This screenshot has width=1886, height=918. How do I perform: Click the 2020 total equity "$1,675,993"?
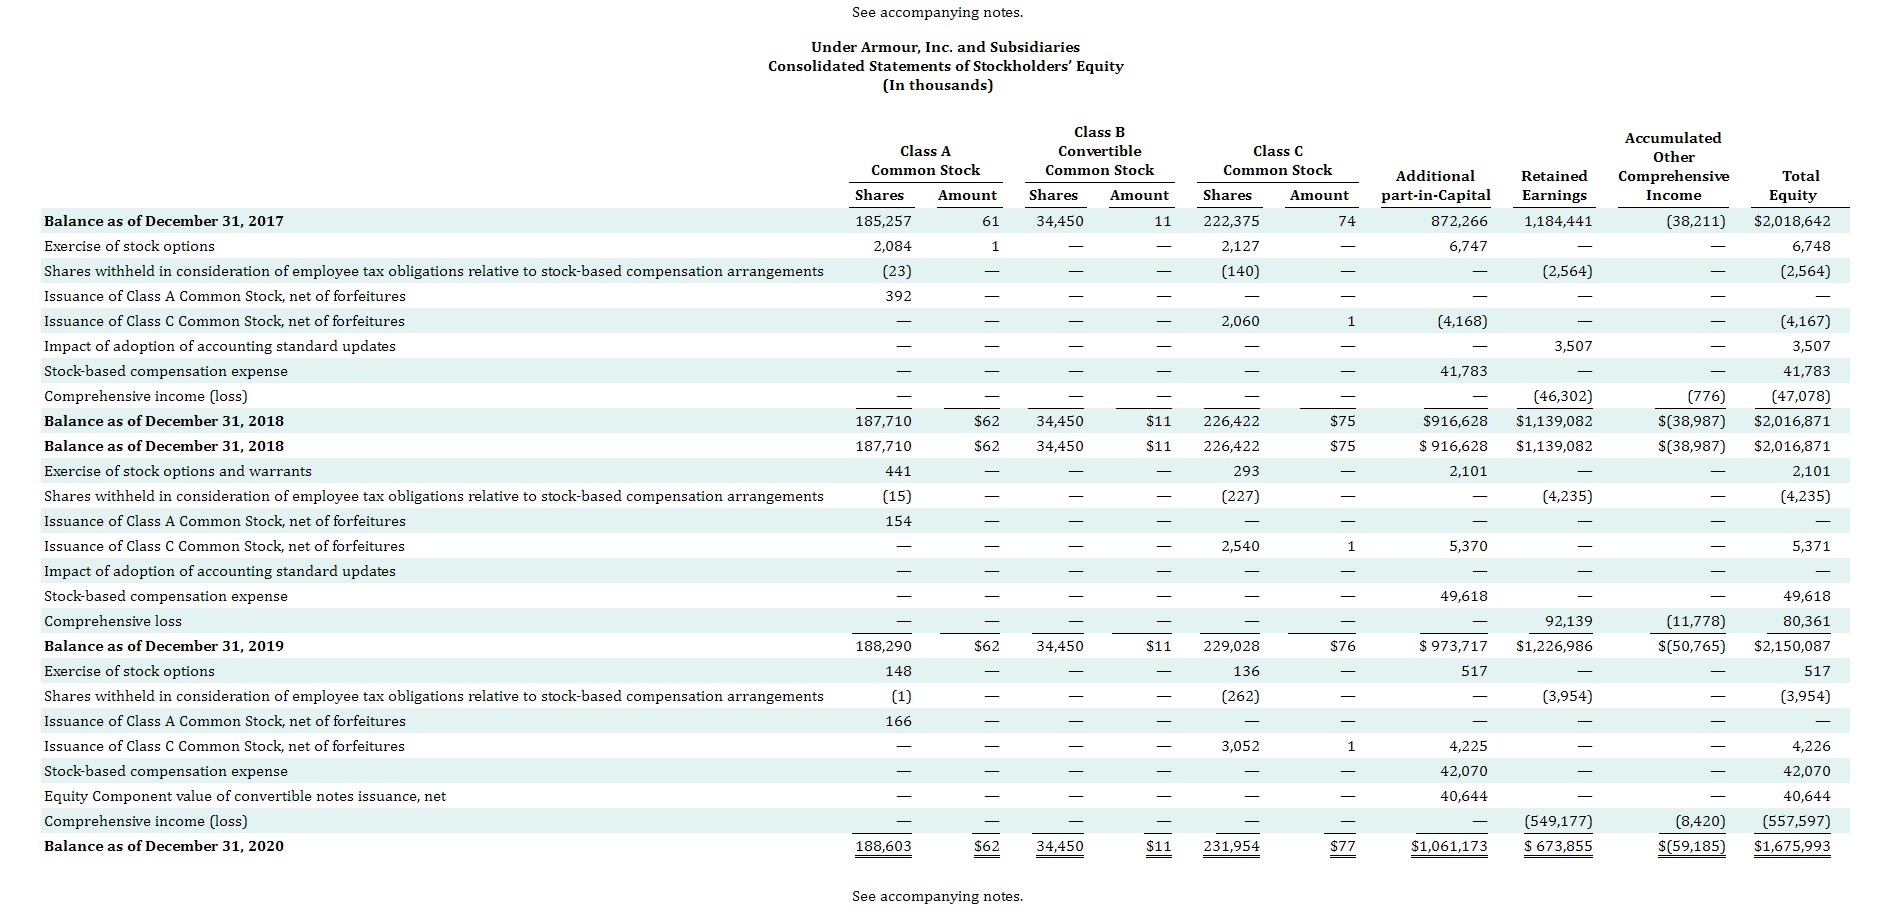pyautogui.click(x=1792, y=846)
